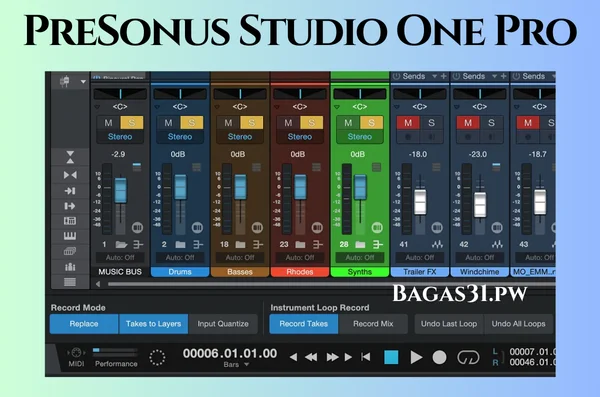Click the Drums volume fader
The height and width of the screenshot is (397, 600).
[181, 187]
